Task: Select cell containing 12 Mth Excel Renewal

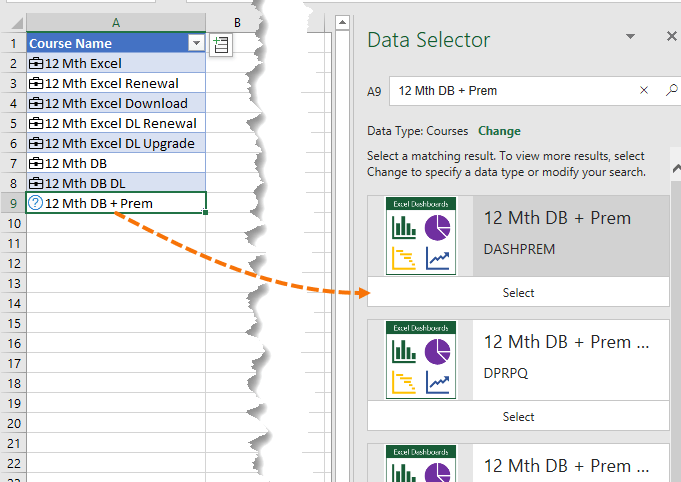Action: [x=116, y=83]
